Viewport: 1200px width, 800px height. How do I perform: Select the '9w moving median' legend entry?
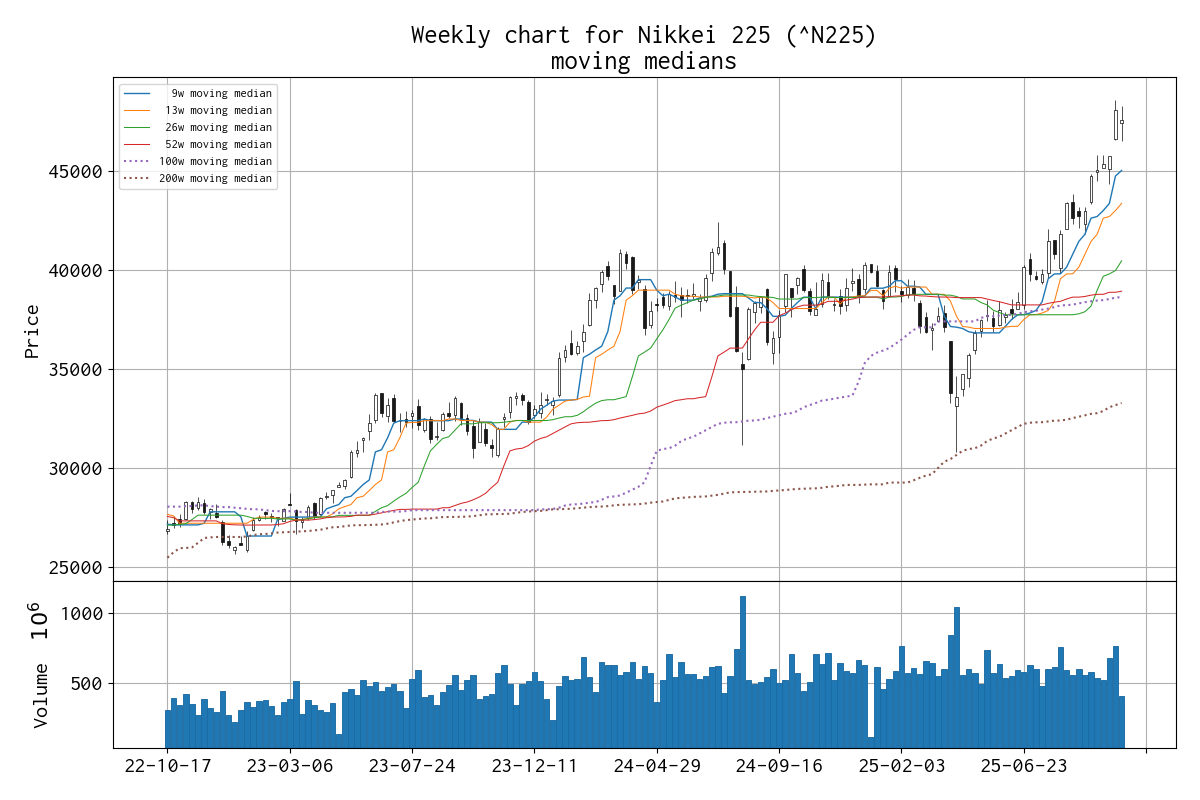(198, 93)
